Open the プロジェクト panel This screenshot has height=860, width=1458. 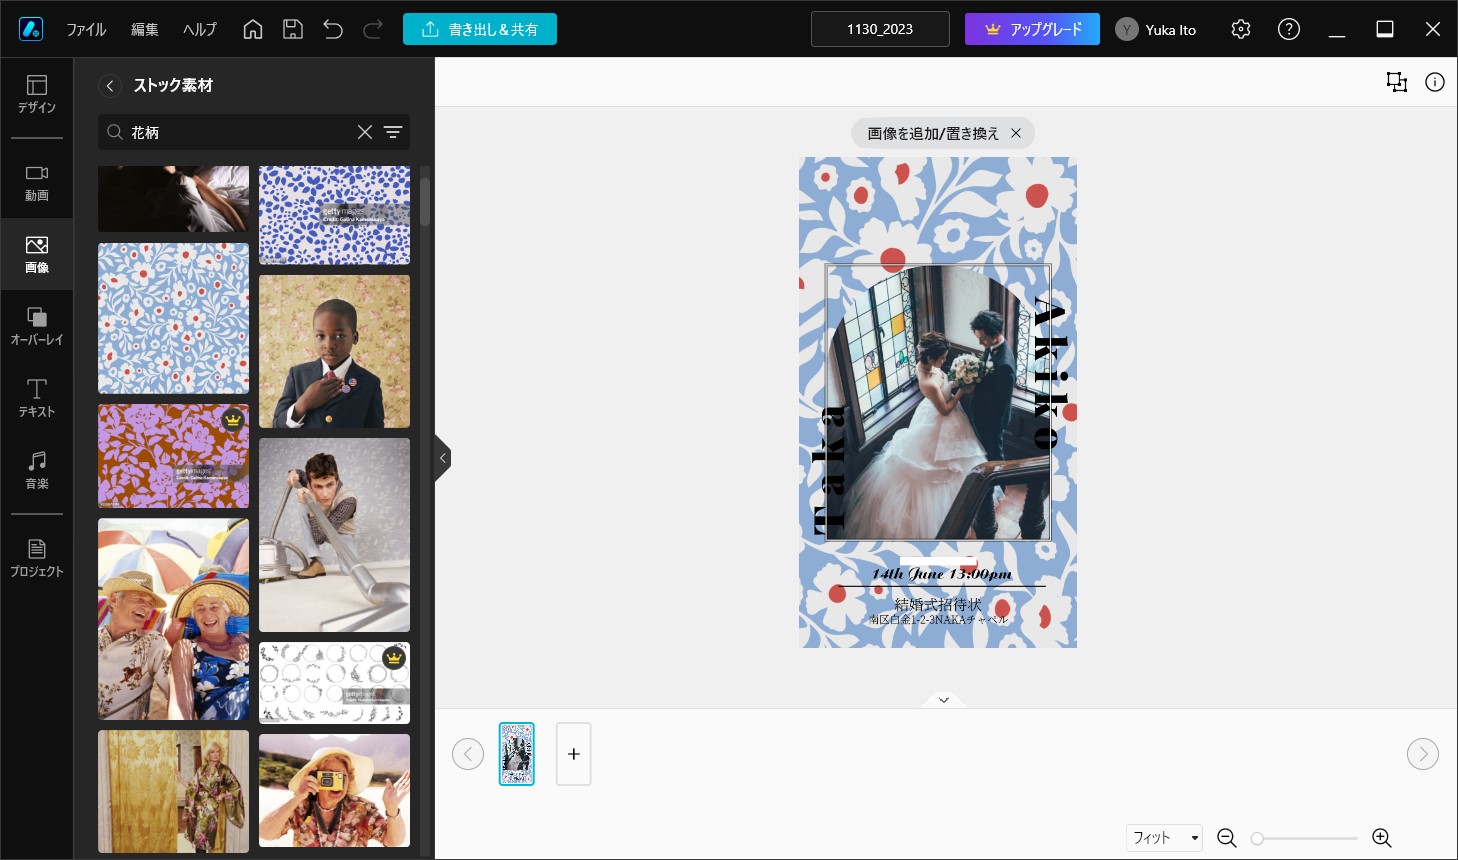coord(37,558)
